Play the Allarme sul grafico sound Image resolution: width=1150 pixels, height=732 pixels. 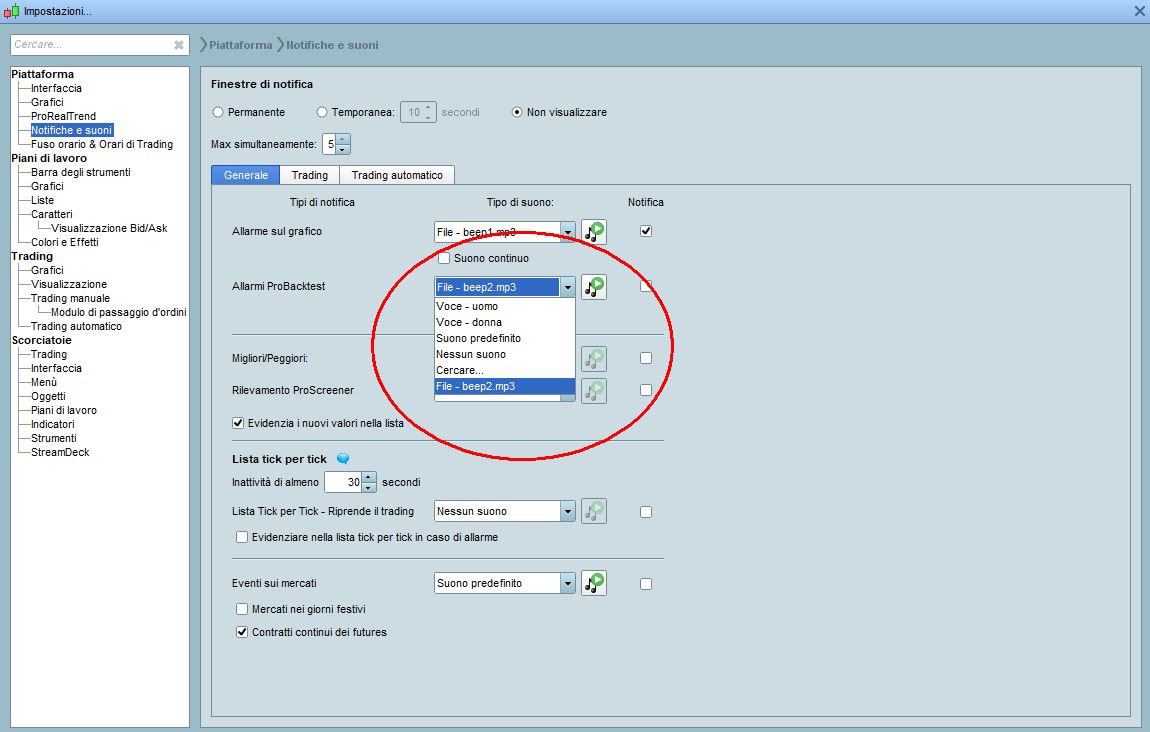pyautogui.click(x=594, y=232)
